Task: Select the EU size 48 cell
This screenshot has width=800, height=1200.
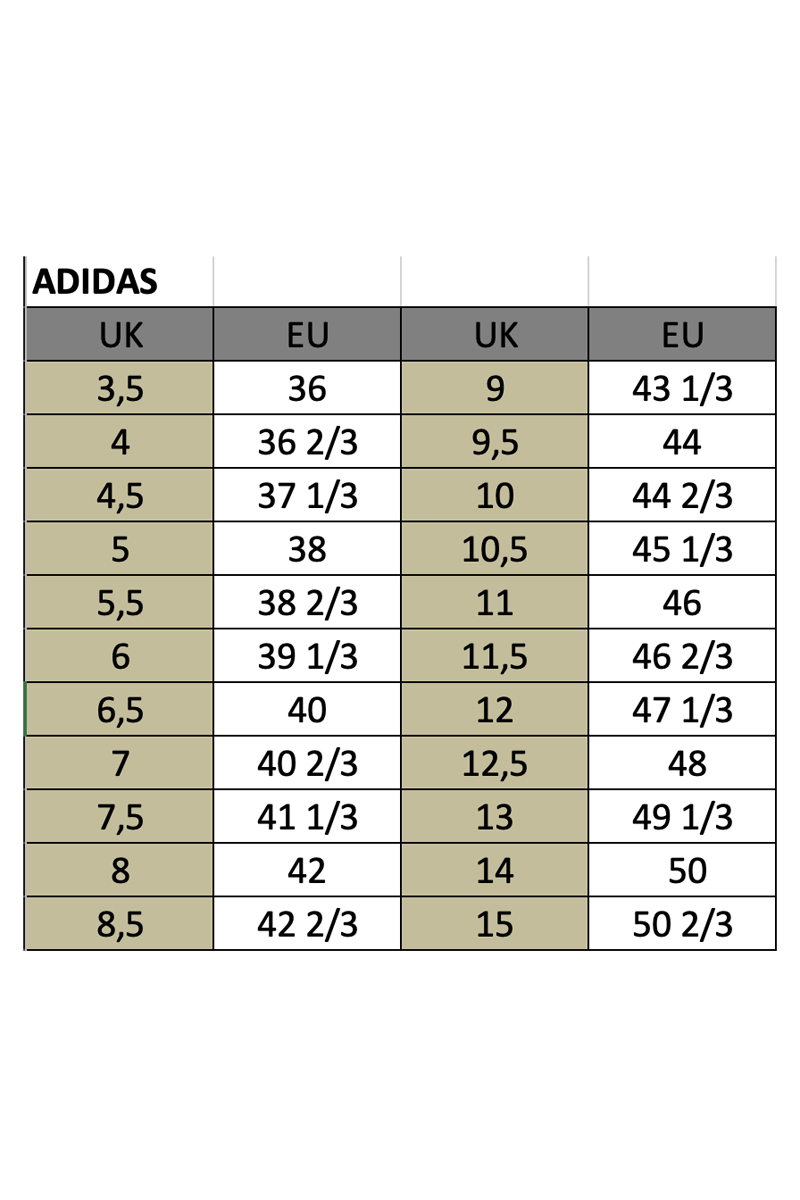Action: 682,764
